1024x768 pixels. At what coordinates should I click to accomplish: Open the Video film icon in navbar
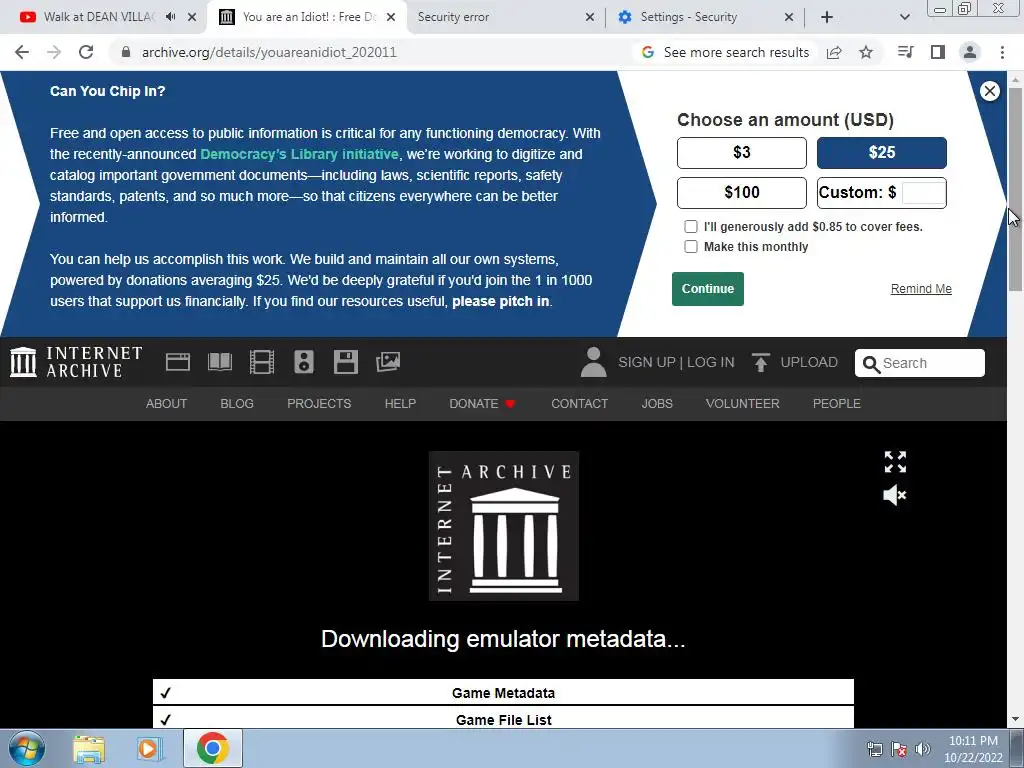click(262, 362)
